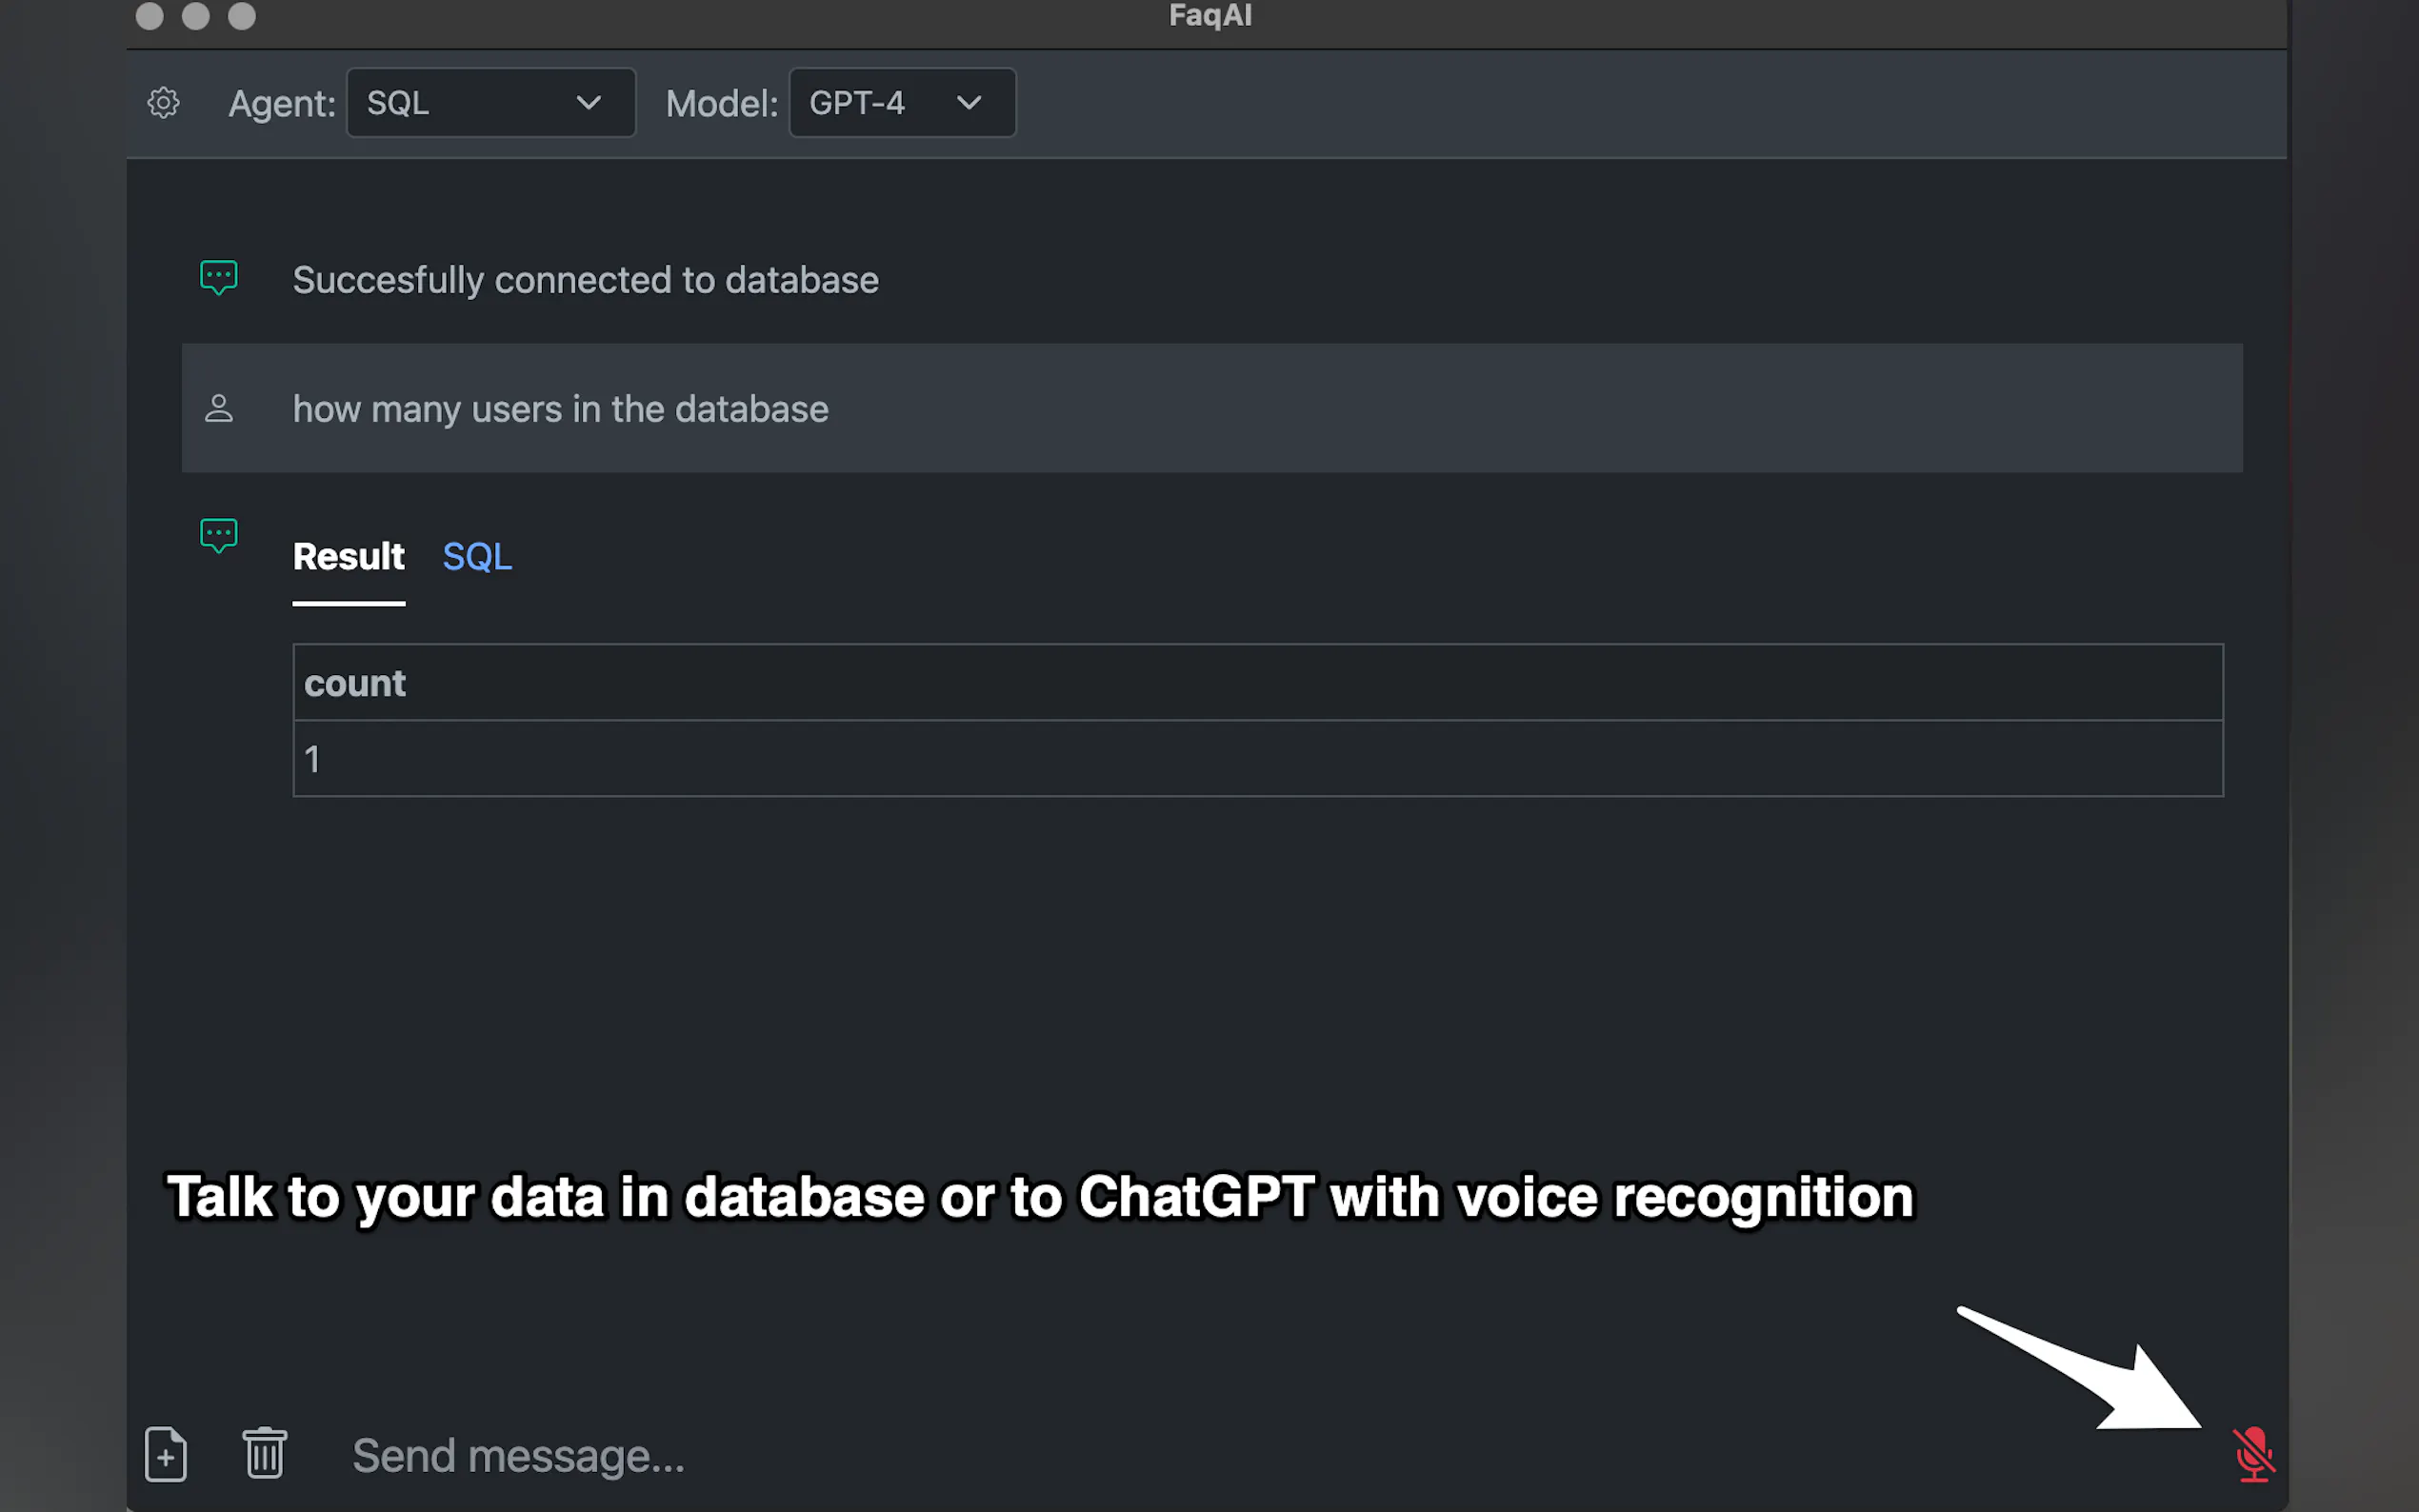
Task: Open the Model GPT-4 dropdown
Action: 901,103
